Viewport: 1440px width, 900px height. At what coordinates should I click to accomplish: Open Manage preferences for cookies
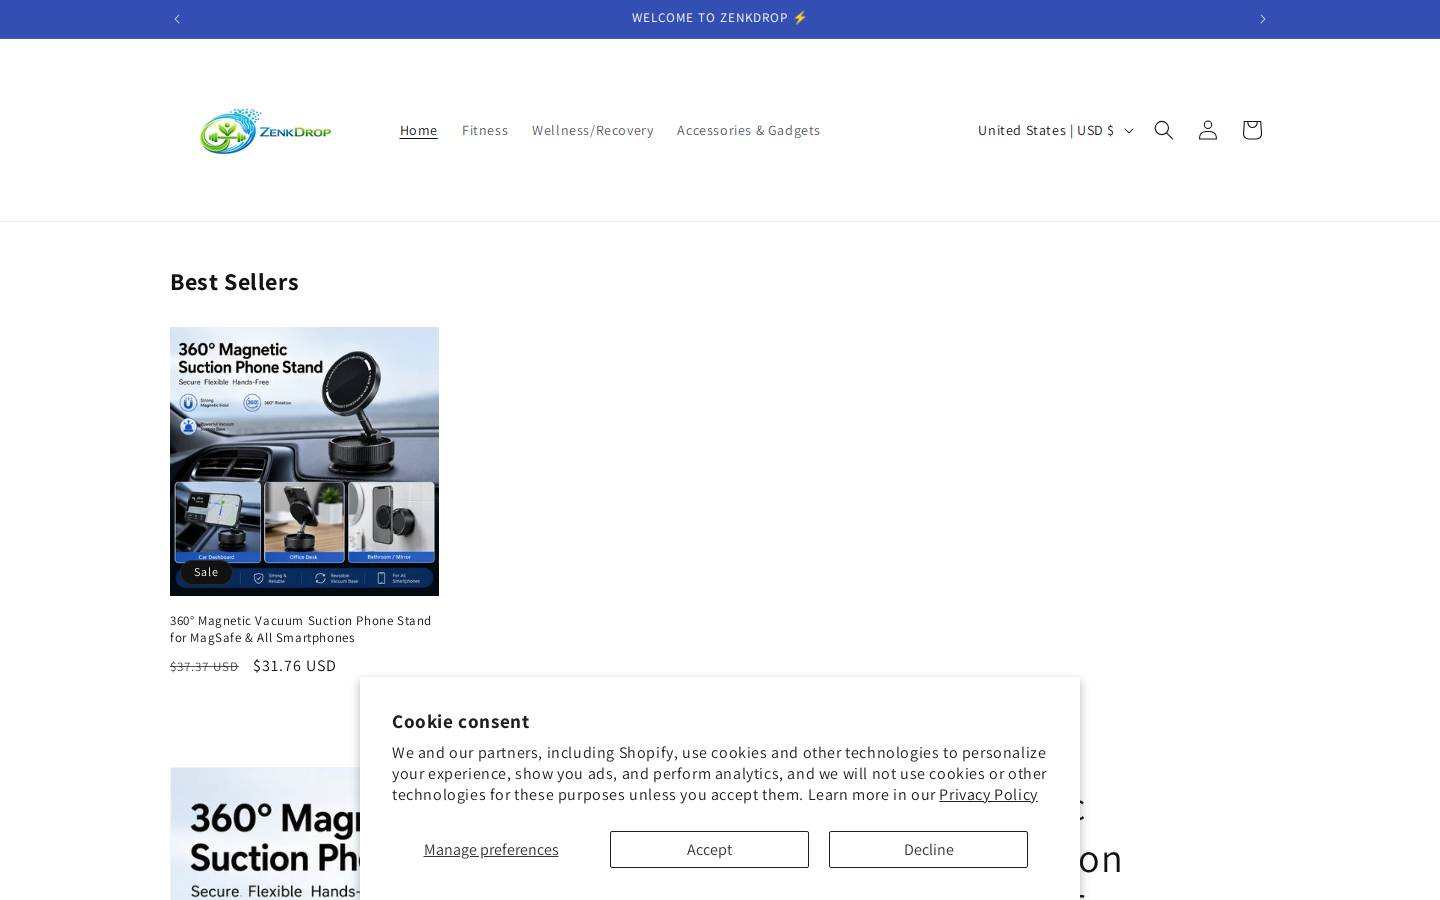pos(491,850)
